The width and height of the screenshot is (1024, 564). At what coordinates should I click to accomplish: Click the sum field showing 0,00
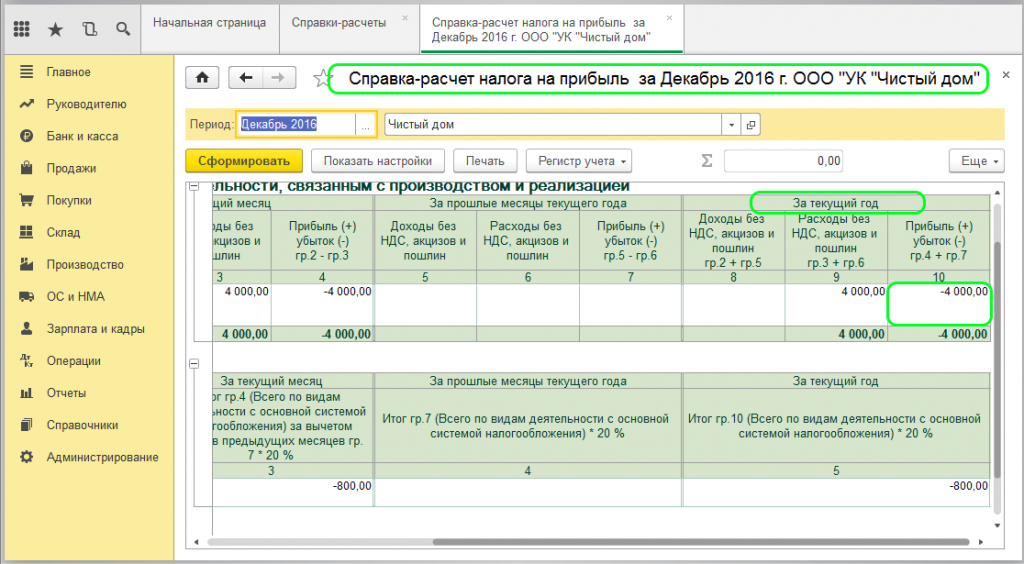click(783, 161)
